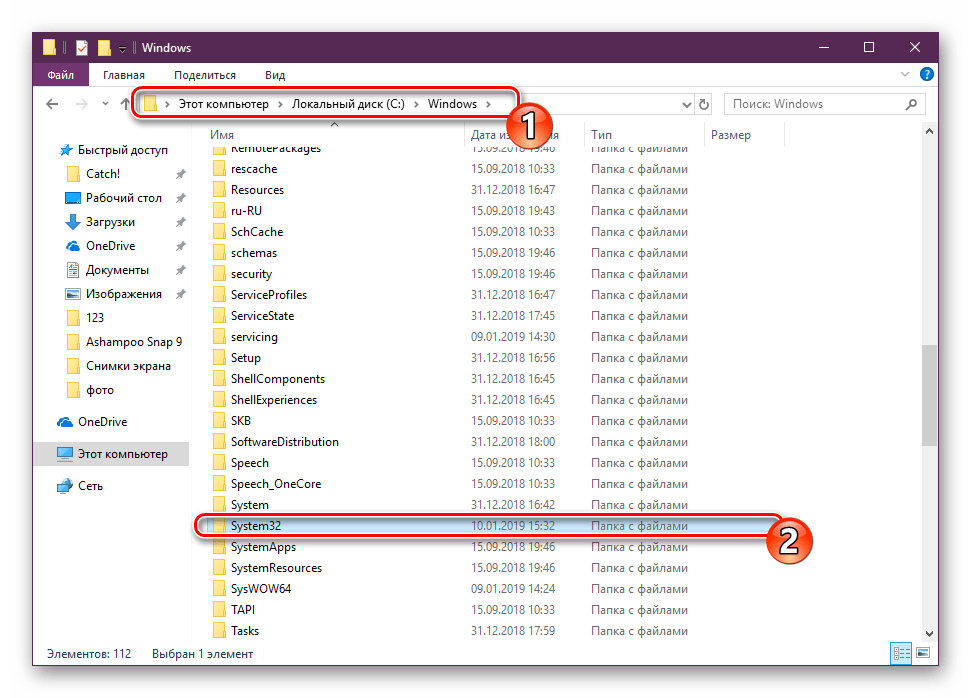
Task: Click the Back navigation arrow
Action: [53, 104]
